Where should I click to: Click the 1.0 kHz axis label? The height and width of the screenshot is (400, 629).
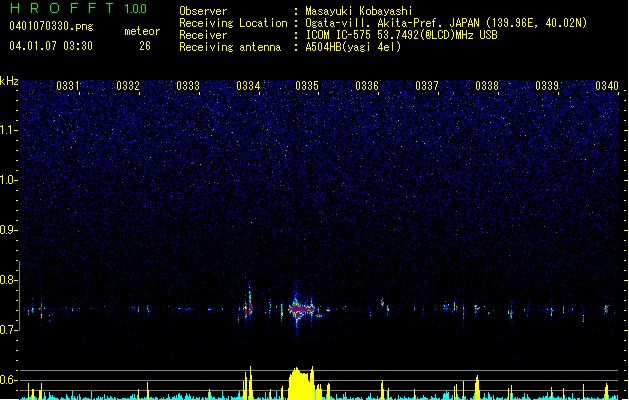point(8,180)
